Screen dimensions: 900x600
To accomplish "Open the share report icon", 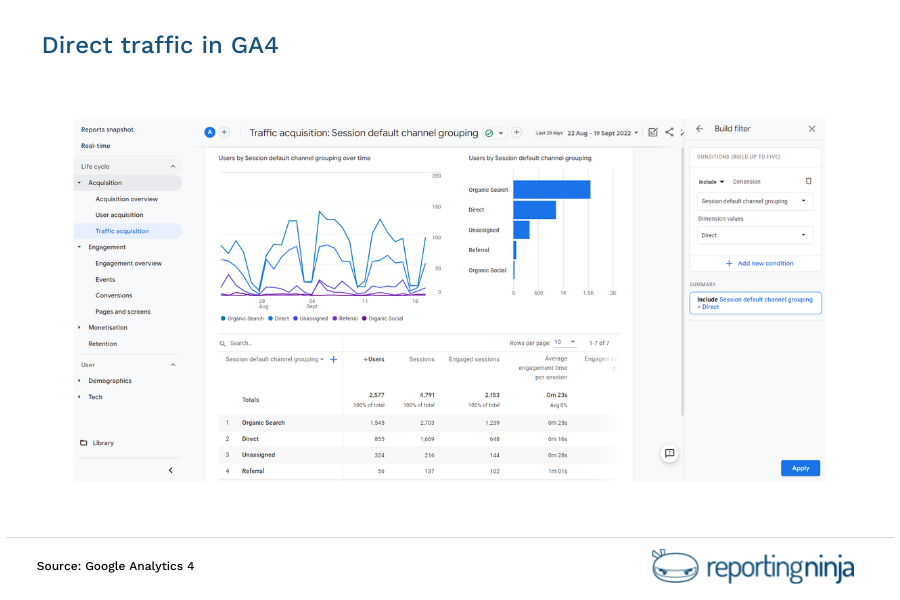I will 668,131.
